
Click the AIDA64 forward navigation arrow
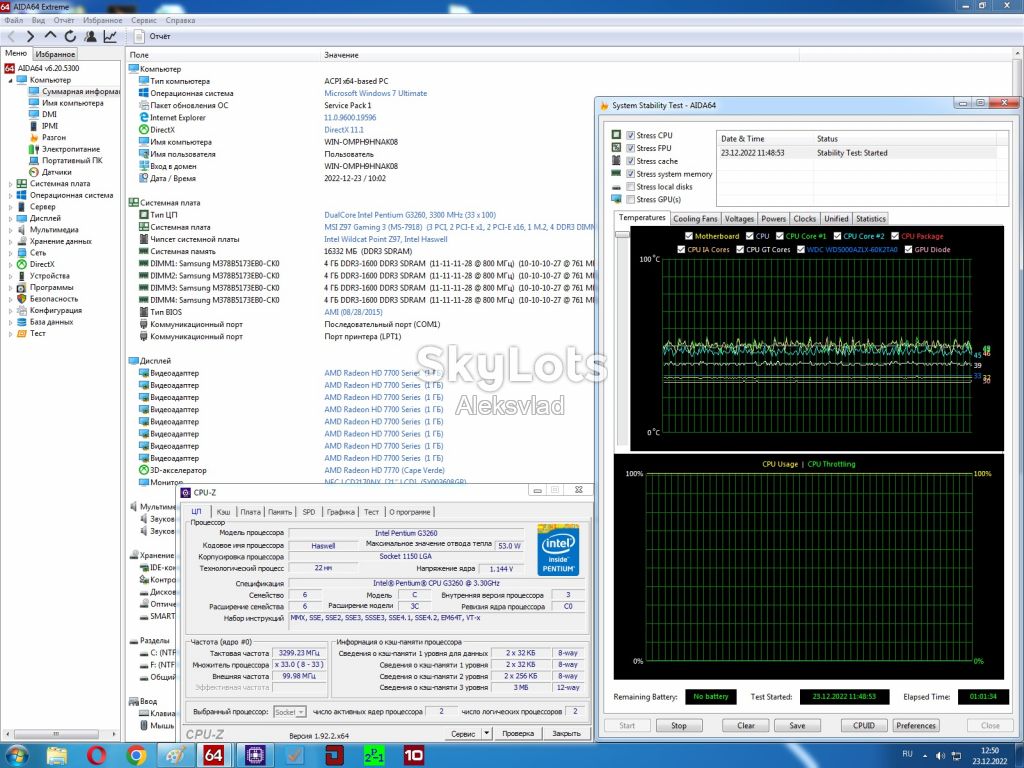pyautogui.click(x=30, y=37)
